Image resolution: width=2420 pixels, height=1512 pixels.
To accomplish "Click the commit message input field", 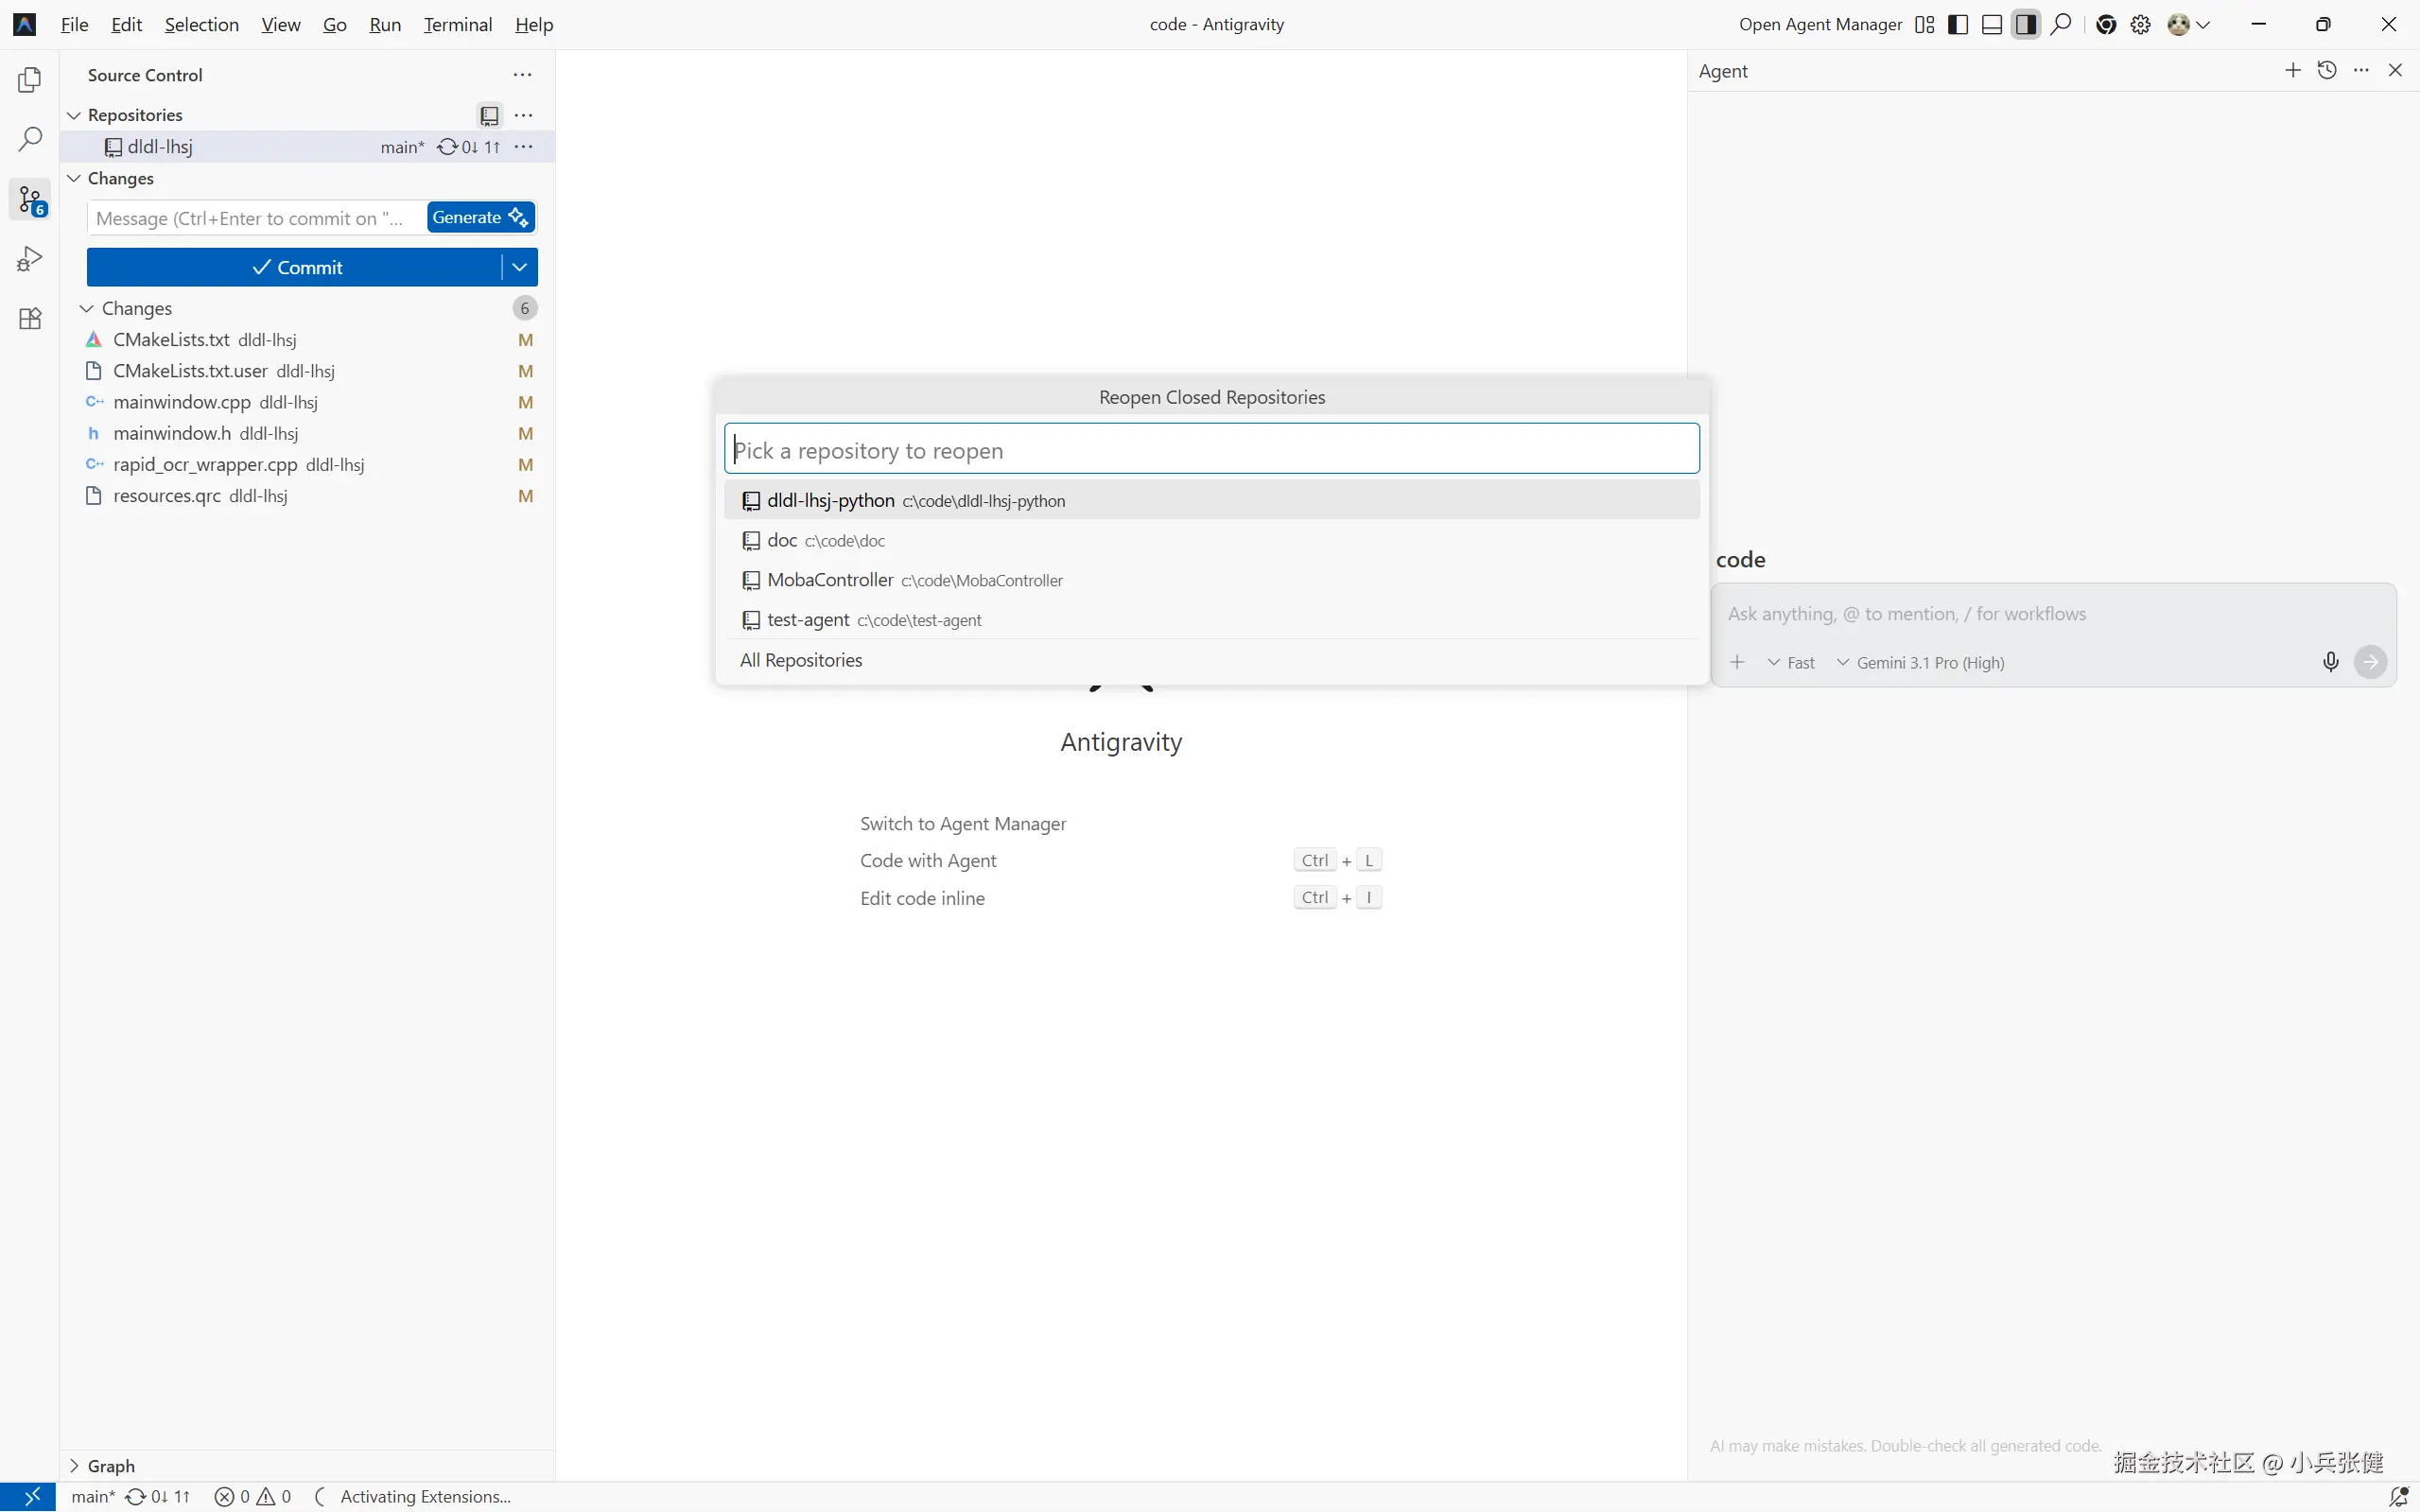I will point(255,218).
